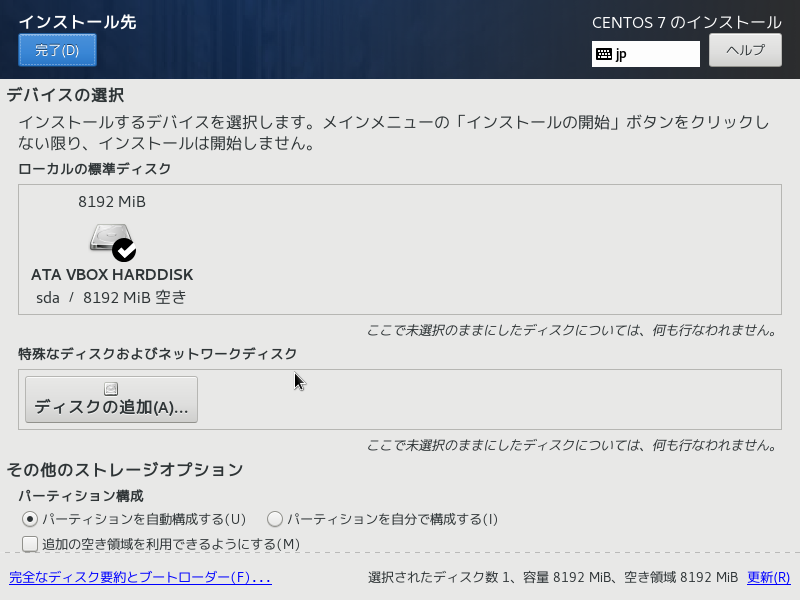The image size is (800, 600).
Task: Open 完全なディスク要約とブートローダー link
Action: 140,577
